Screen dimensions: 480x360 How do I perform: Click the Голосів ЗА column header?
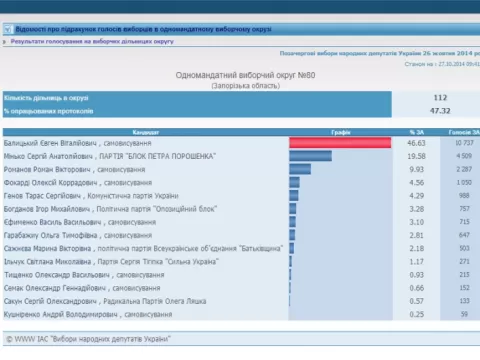tap(464, 132)
